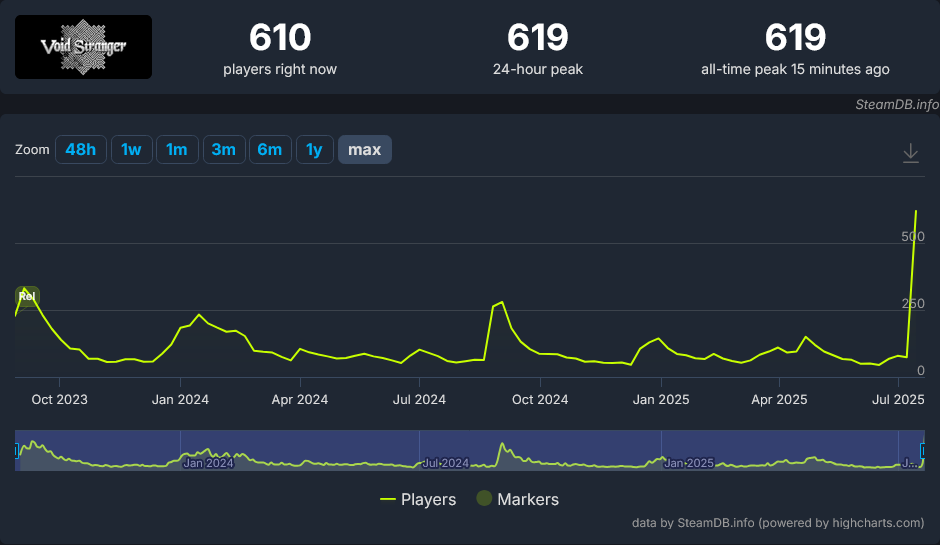
Task: Click the Oct 2023 axis label
Action: pyautogui.click(x=59, y=399)
